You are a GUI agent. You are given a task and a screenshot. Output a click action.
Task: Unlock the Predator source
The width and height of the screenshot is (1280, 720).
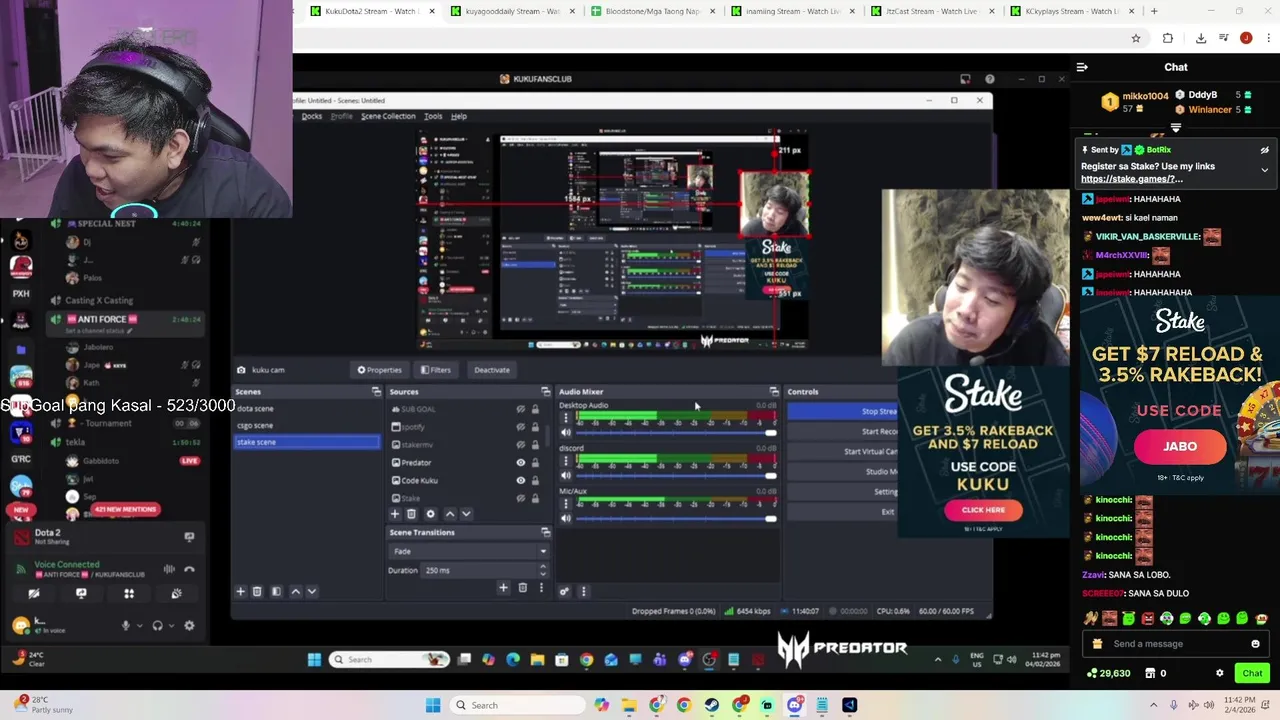pyautogui.click(x=535, y=463)
